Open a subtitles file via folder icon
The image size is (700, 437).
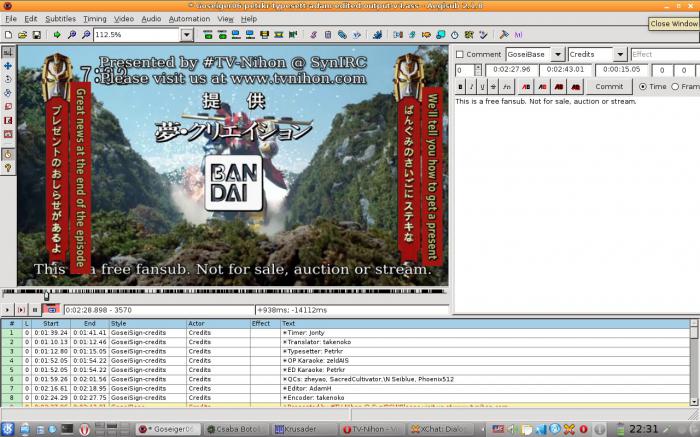(x=22, y=35)
